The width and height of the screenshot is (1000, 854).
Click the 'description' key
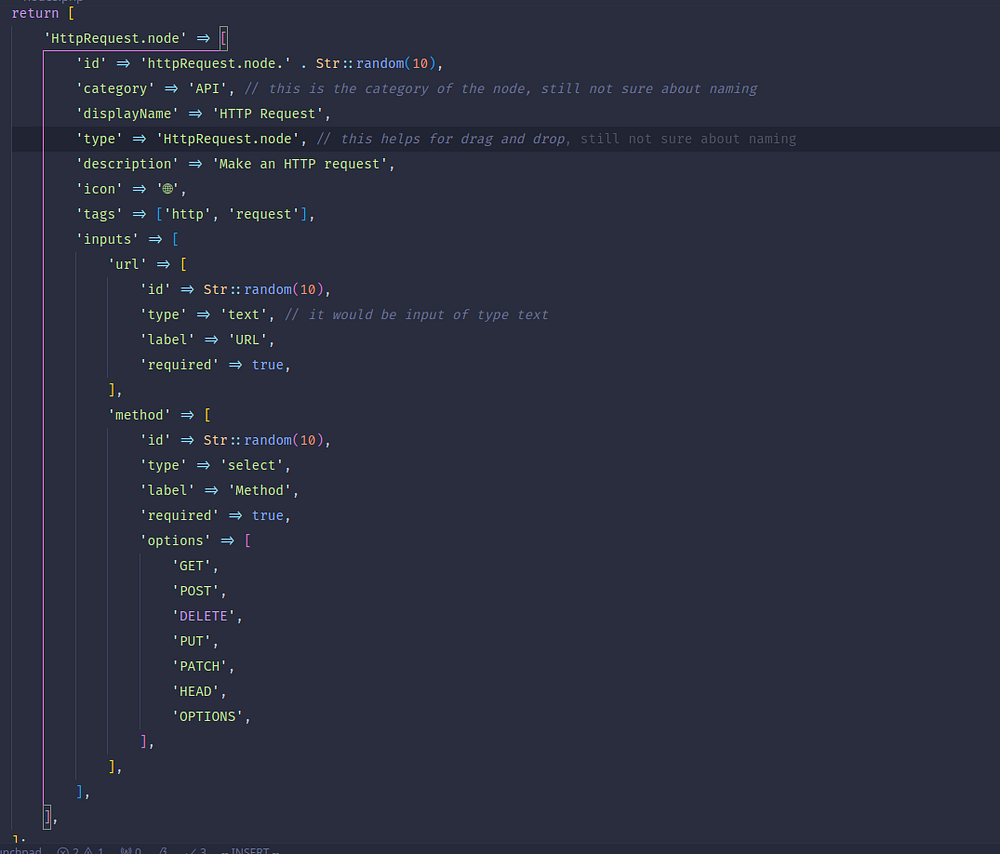128,164
